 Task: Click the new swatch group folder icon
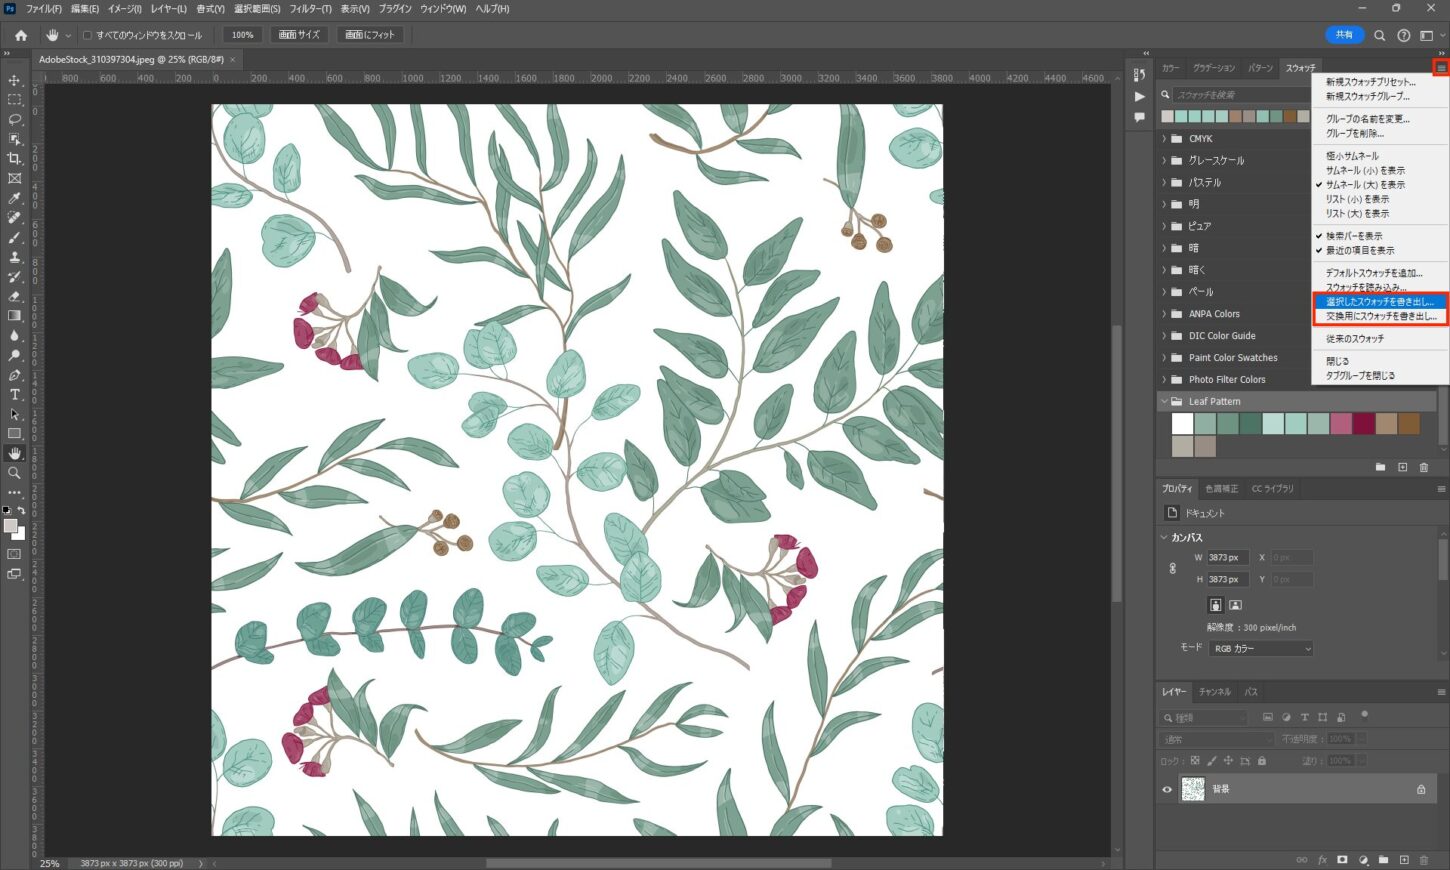tap(1380, 467)
